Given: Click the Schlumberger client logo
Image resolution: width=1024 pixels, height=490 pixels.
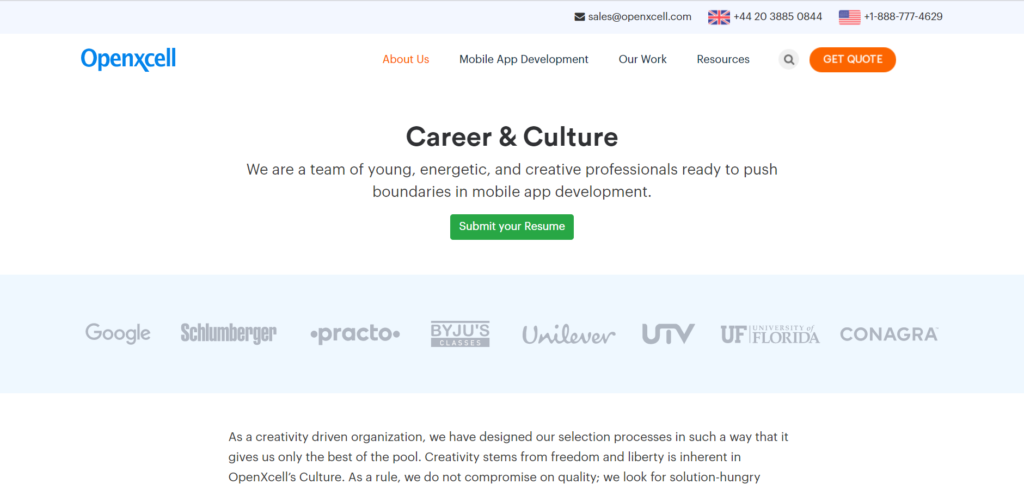Looking at the screenshot, I should 228,334.
